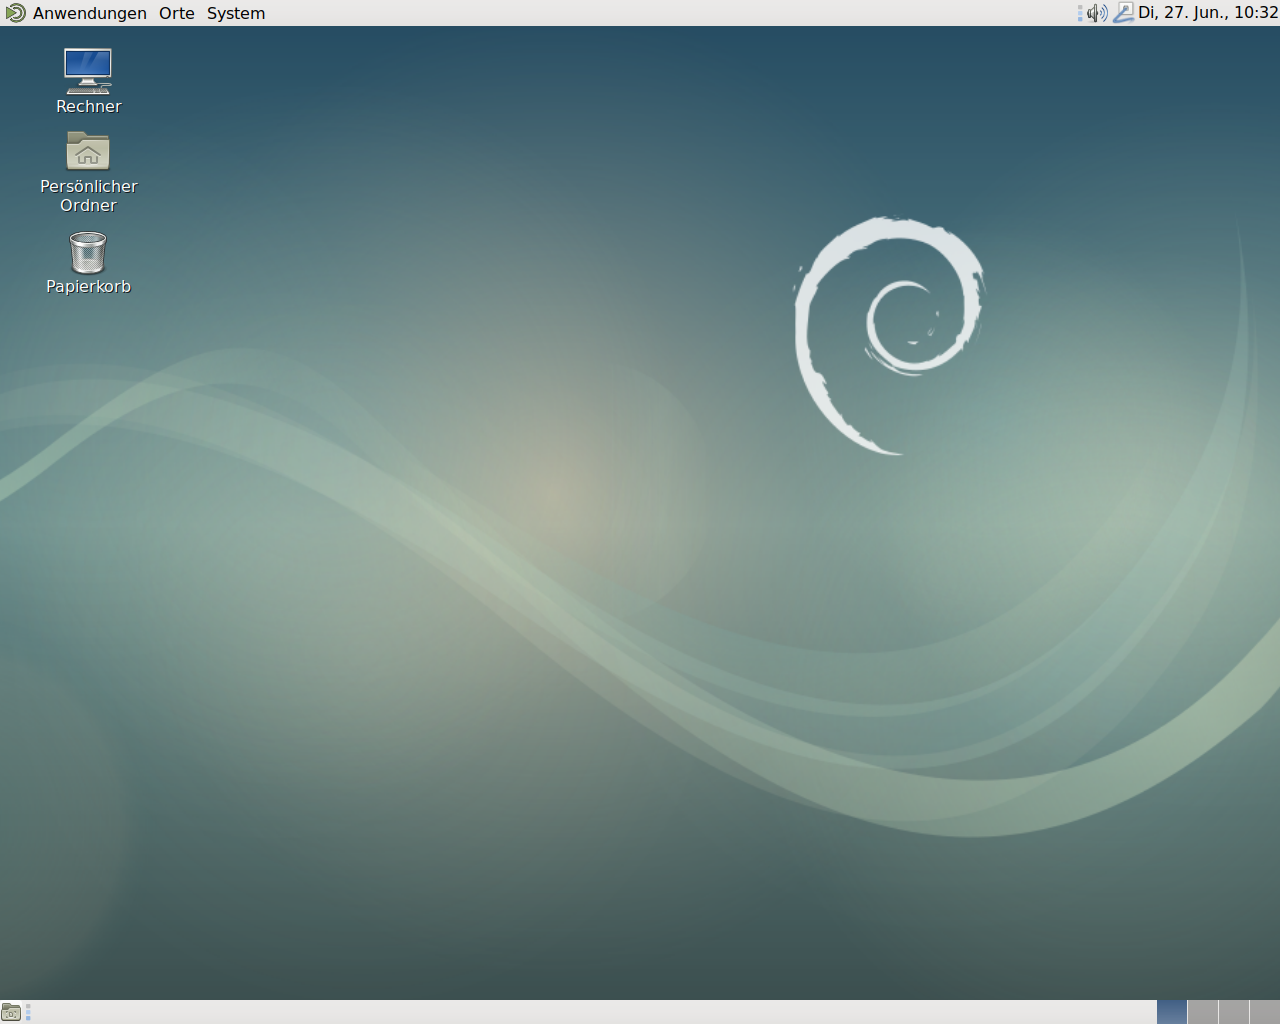Open the clock calendar dropdown
Screen dimensions: 1280x1024
tap(1207, 13)
